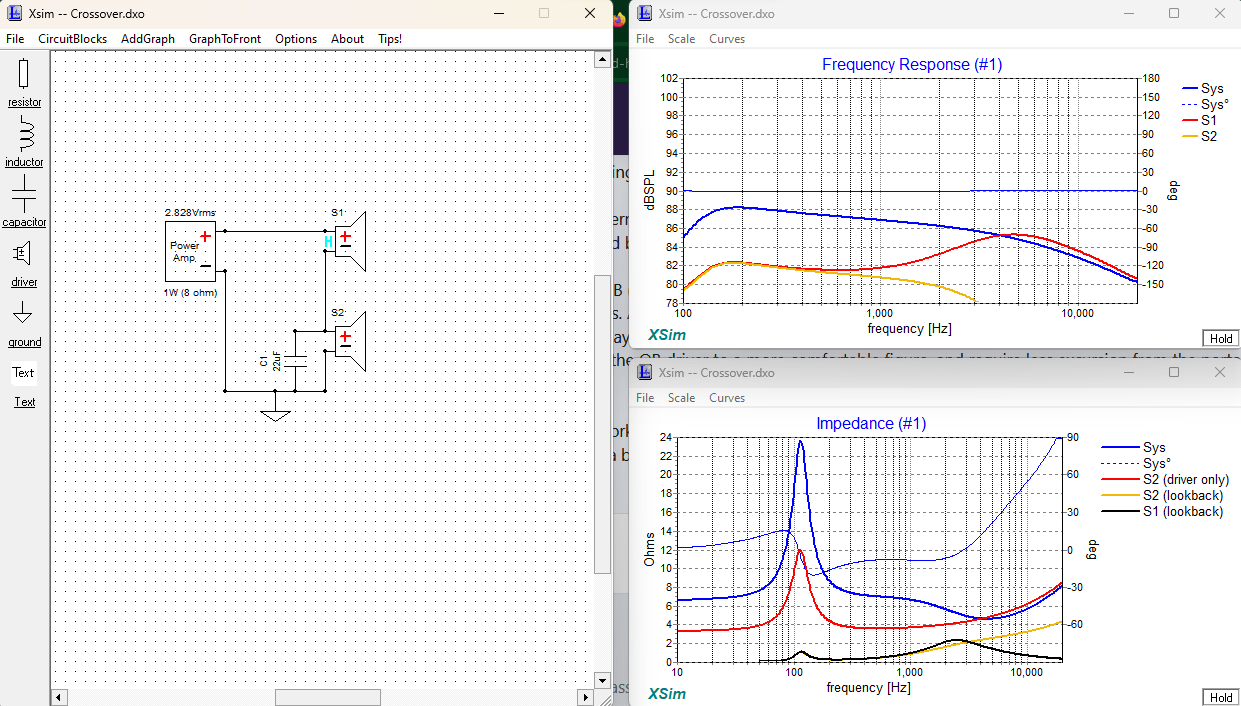Click the Impedance (#1) title

click(871, 424)
